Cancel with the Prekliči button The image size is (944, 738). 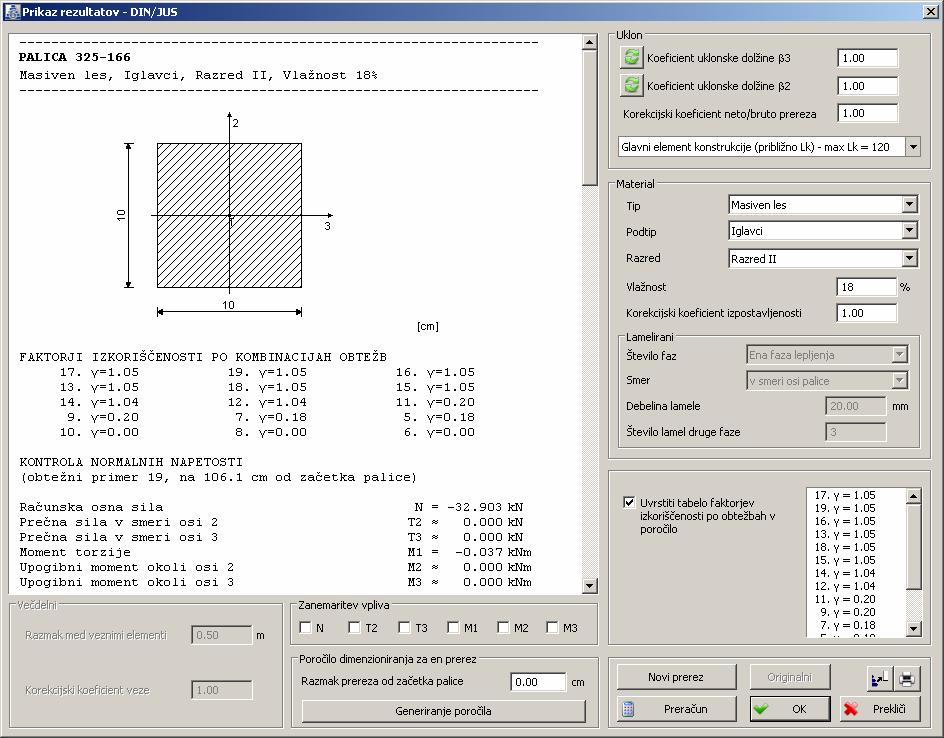881,709
